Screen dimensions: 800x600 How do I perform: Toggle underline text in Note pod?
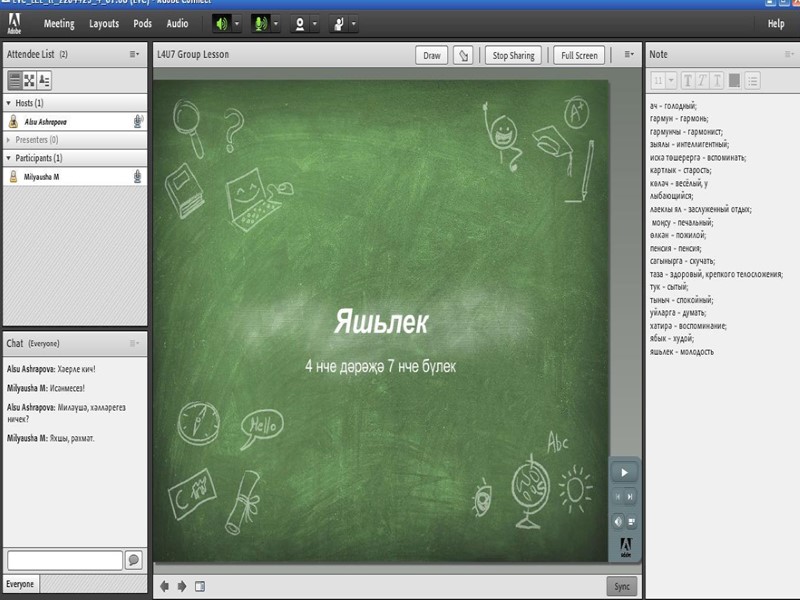(x=717, y=81)
